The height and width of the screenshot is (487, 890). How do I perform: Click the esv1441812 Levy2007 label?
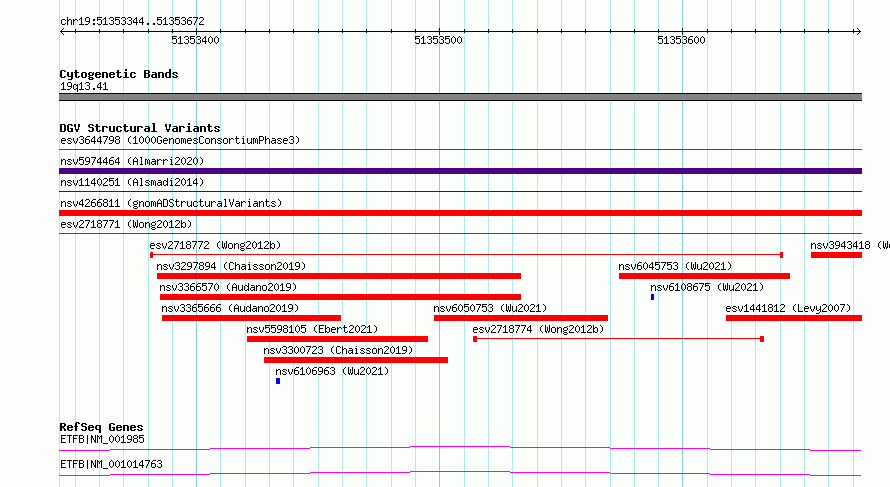(x=788, y=308)
